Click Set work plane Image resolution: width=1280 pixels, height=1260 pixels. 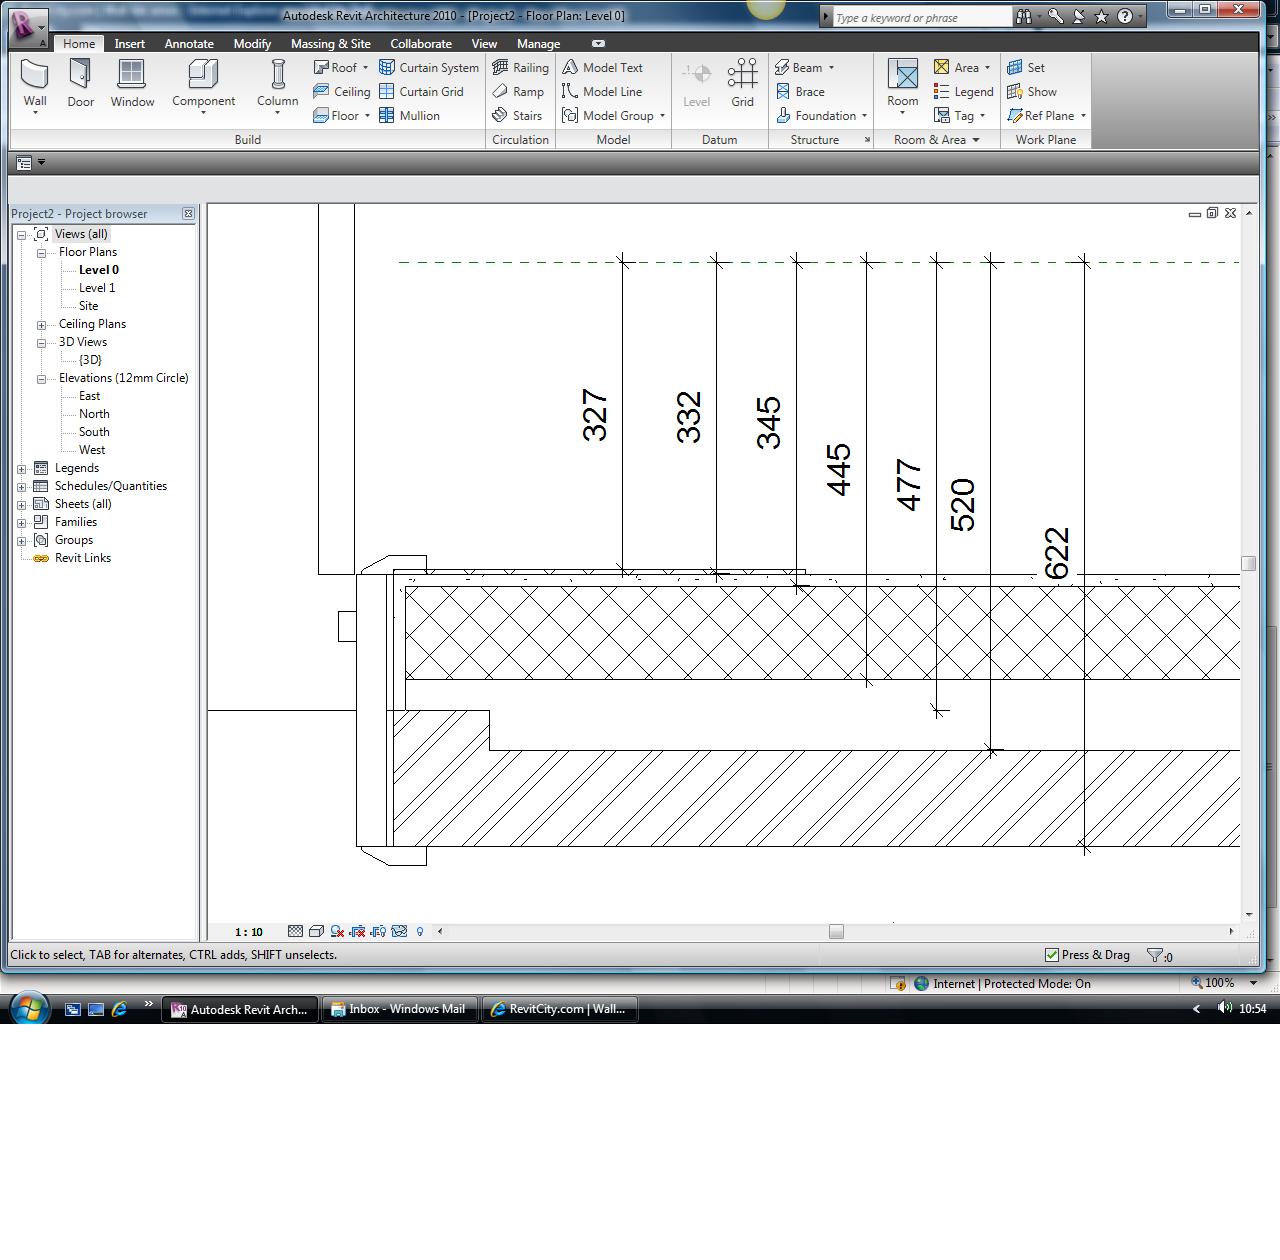point(1026,68)
